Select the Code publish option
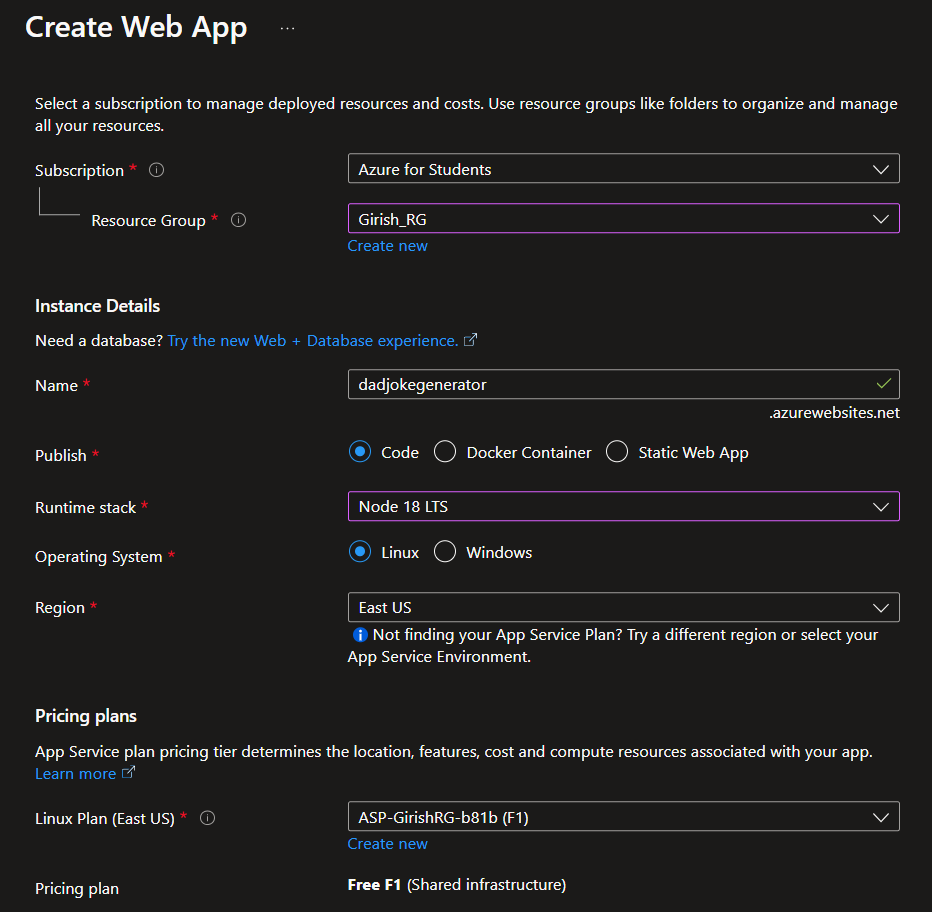 click(360, 452)
